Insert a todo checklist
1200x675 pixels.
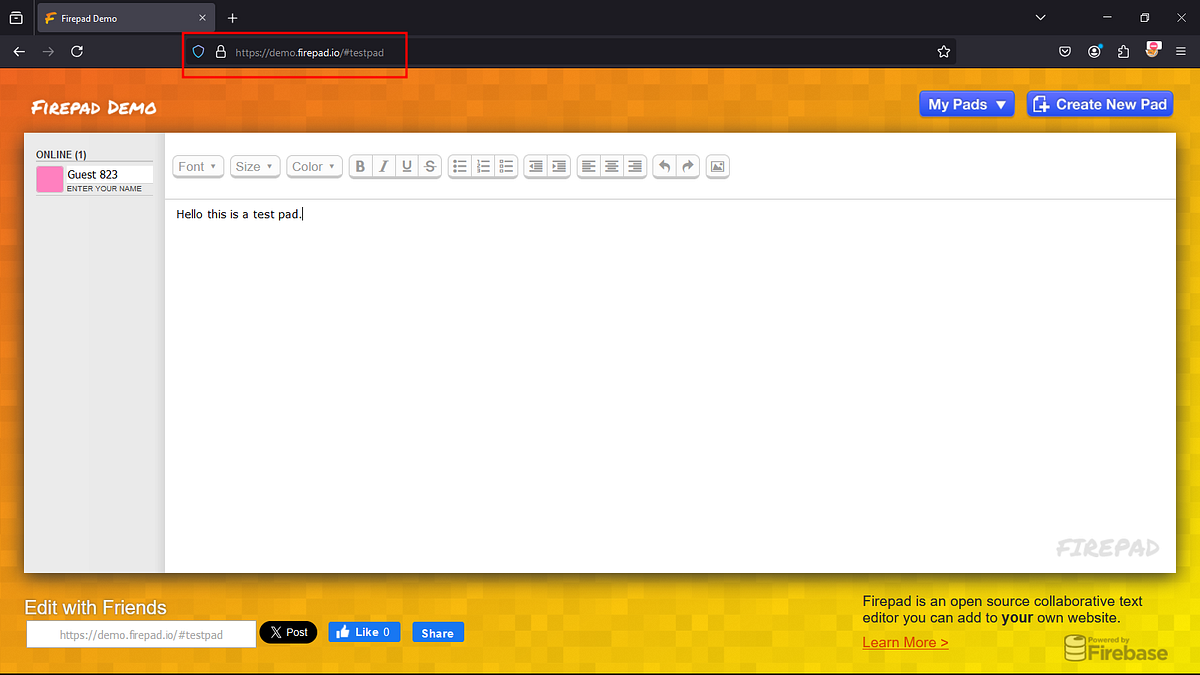(506, 166)
